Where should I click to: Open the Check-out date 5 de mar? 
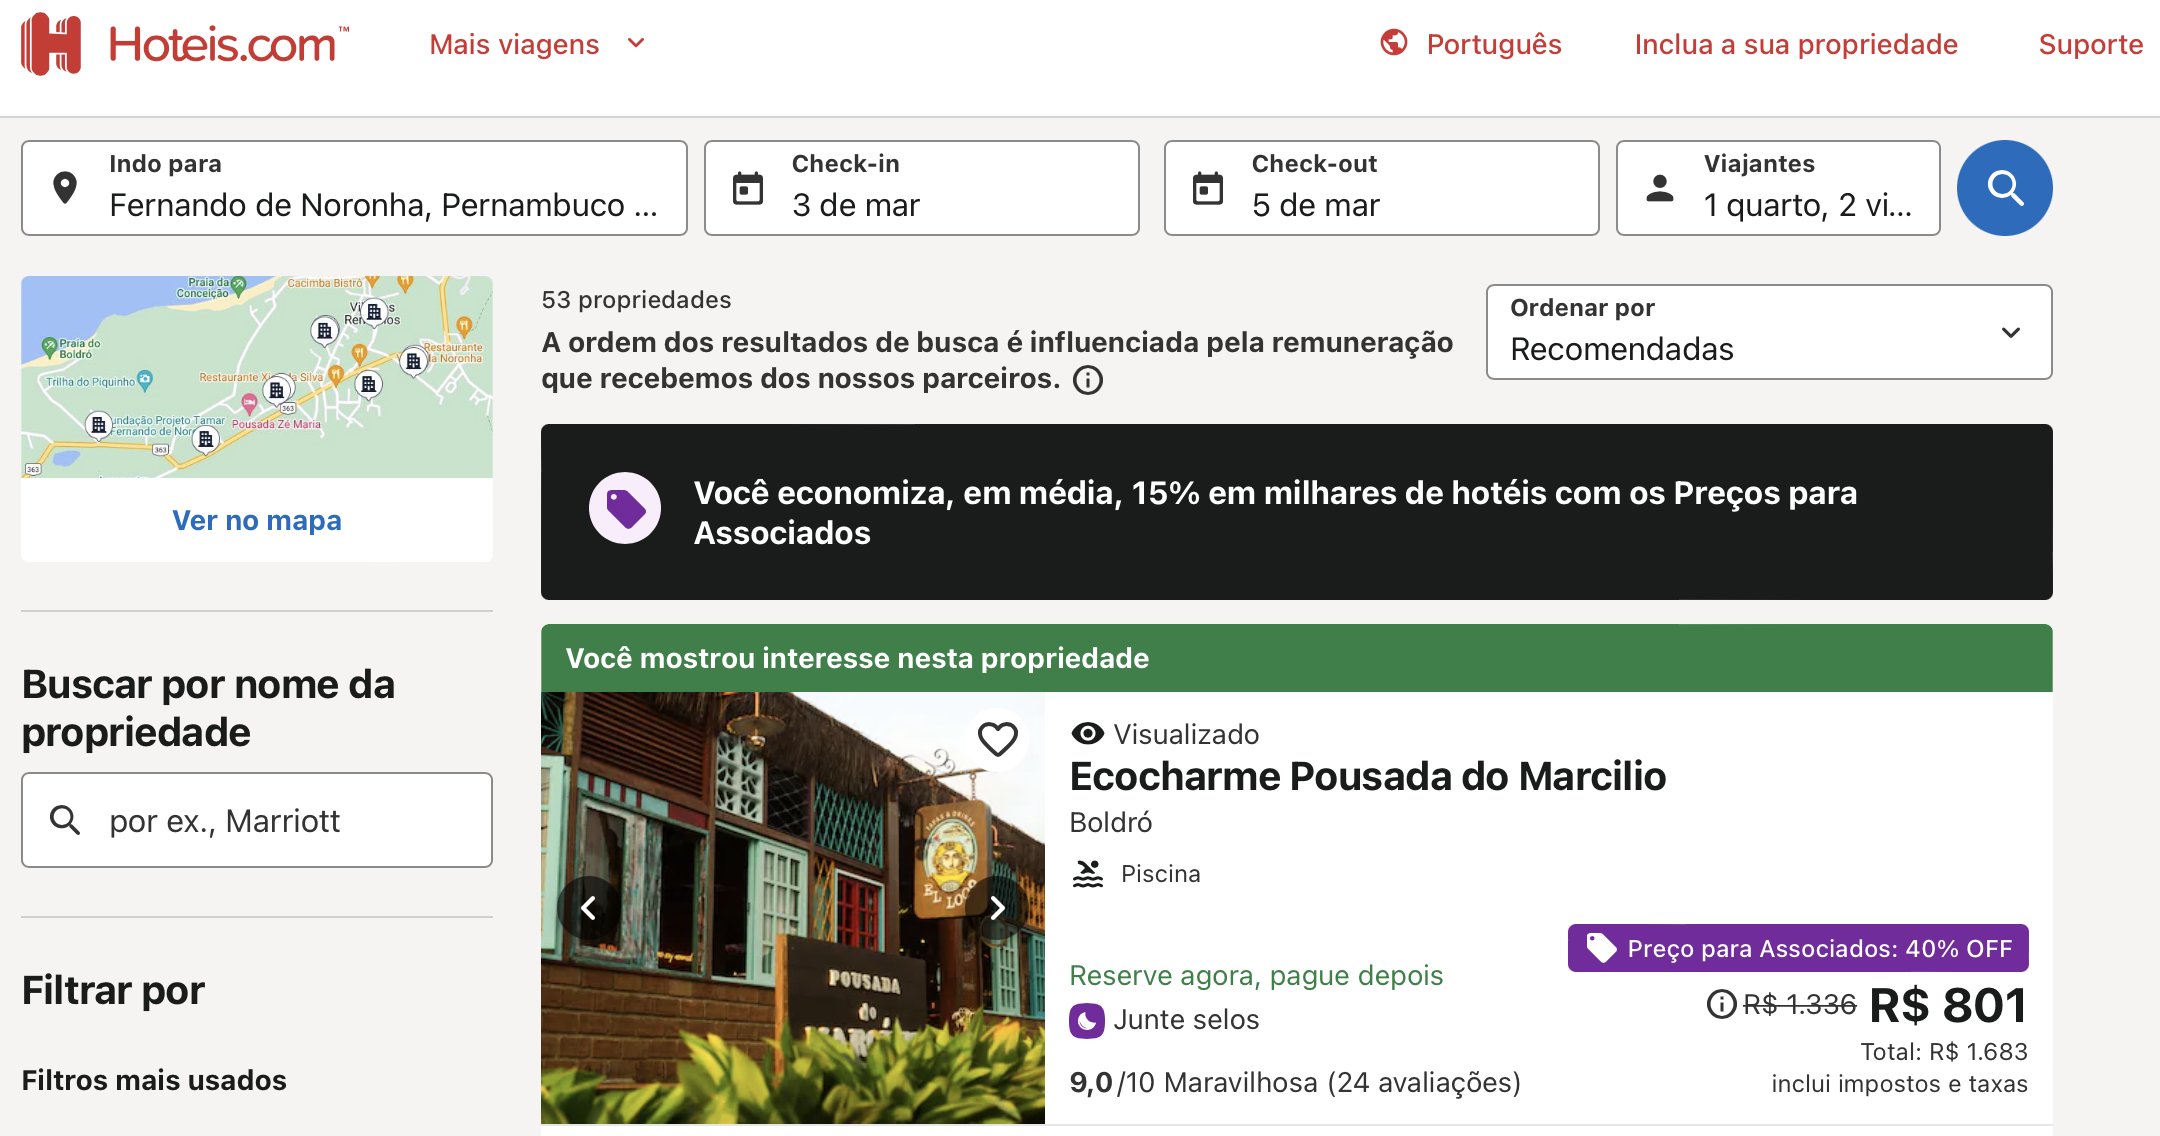tap(1381, 188)
